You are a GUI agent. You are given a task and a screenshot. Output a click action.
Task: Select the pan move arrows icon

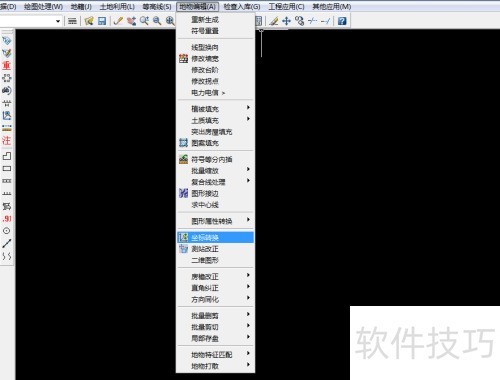pyautogui.click(x=286, y=21)
